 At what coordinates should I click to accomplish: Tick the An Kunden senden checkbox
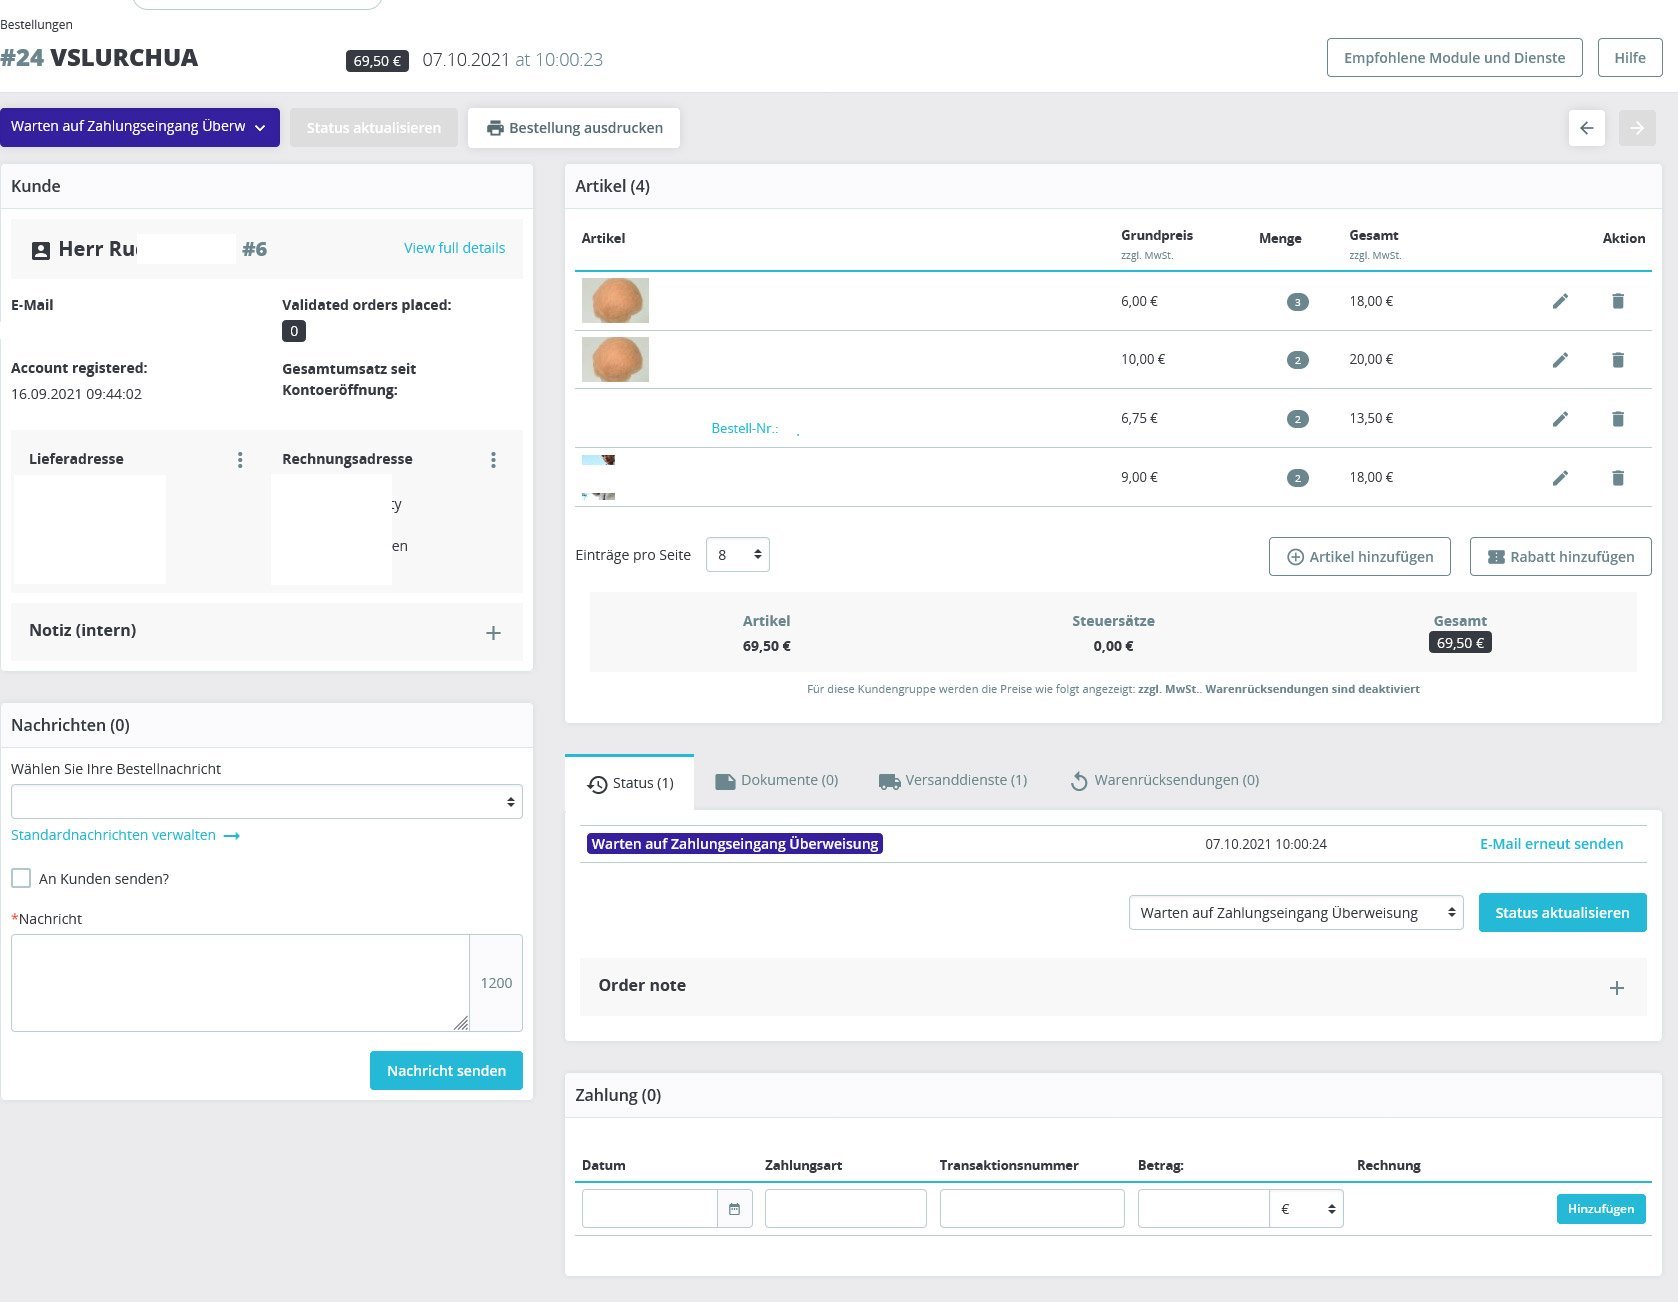21,878
